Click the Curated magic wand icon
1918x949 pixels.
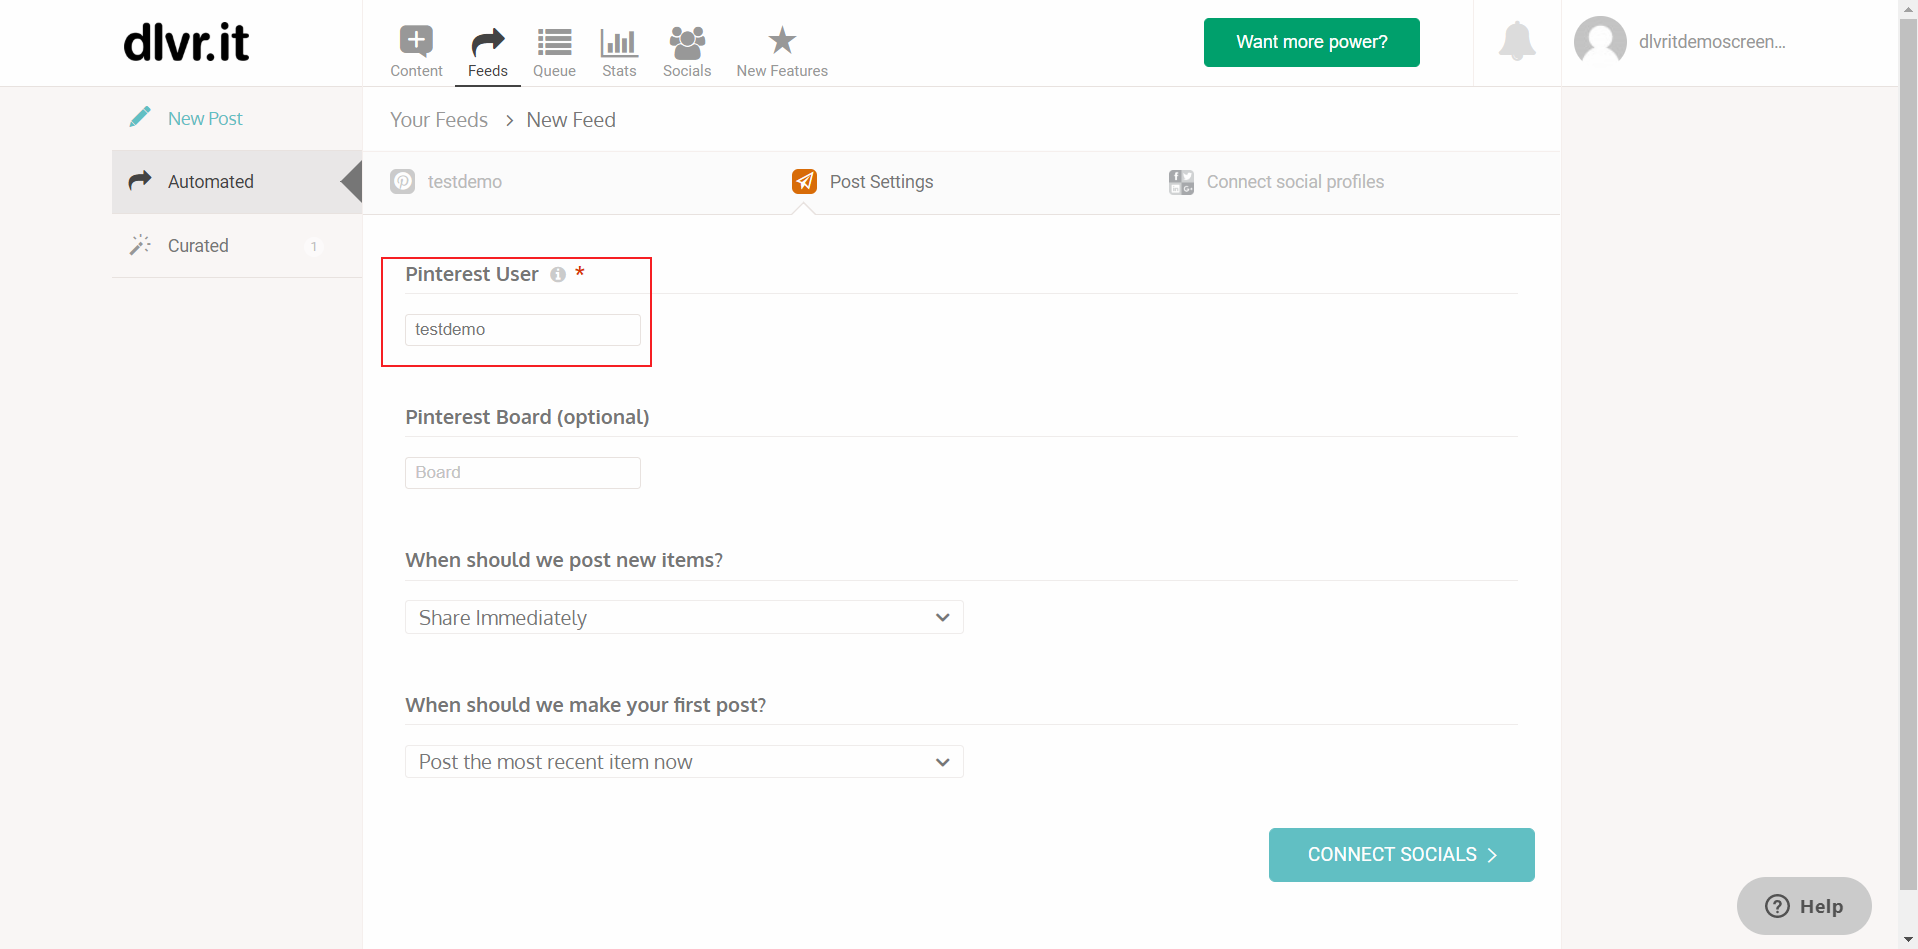pyautogui.click(x=140, y=245)
